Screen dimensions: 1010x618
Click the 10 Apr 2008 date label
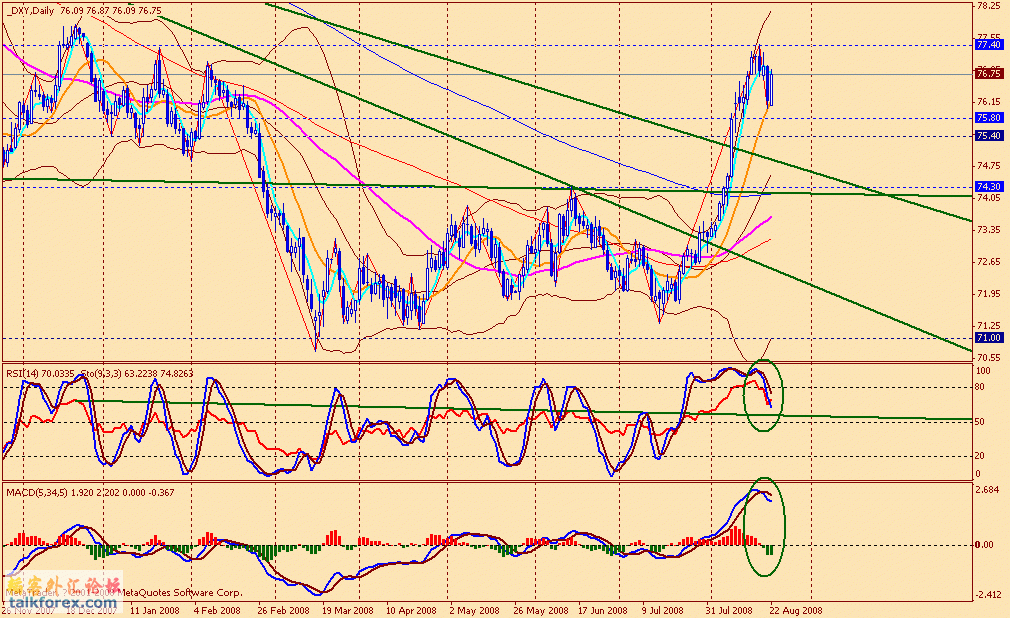coord(411,611)
